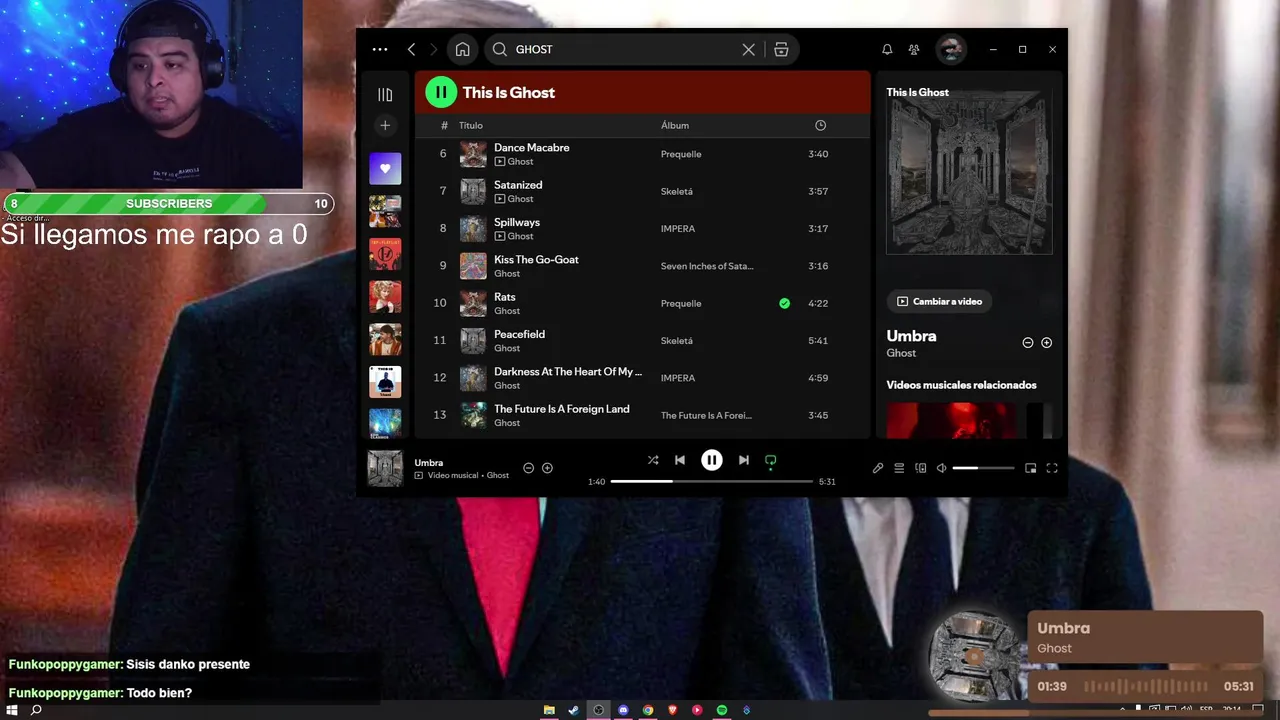Viewport: 1280px width, 720px height.
Task: Open Google Chrome from the taskbar
Action: coord(648,710)
